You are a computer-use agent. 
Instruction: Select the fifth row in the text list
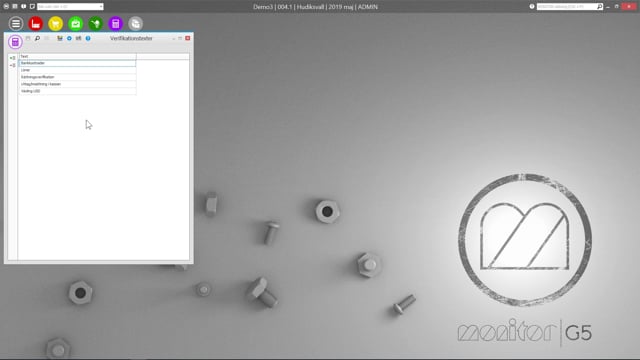78,91
